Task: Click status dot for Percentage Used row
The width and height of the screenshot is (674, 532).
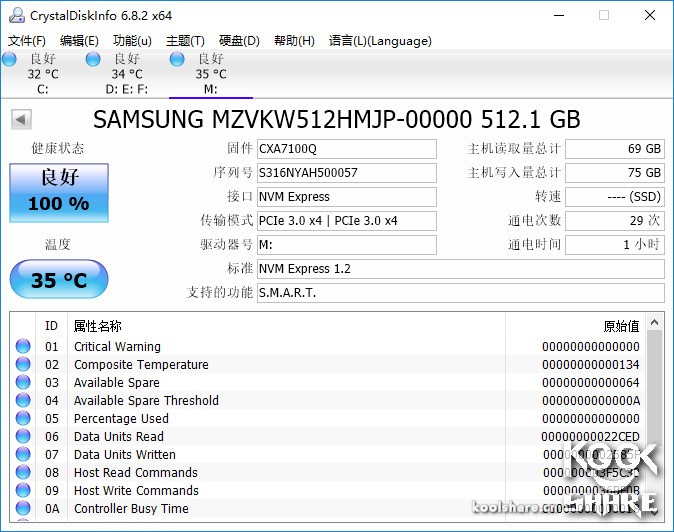Action: pos(23,418)
